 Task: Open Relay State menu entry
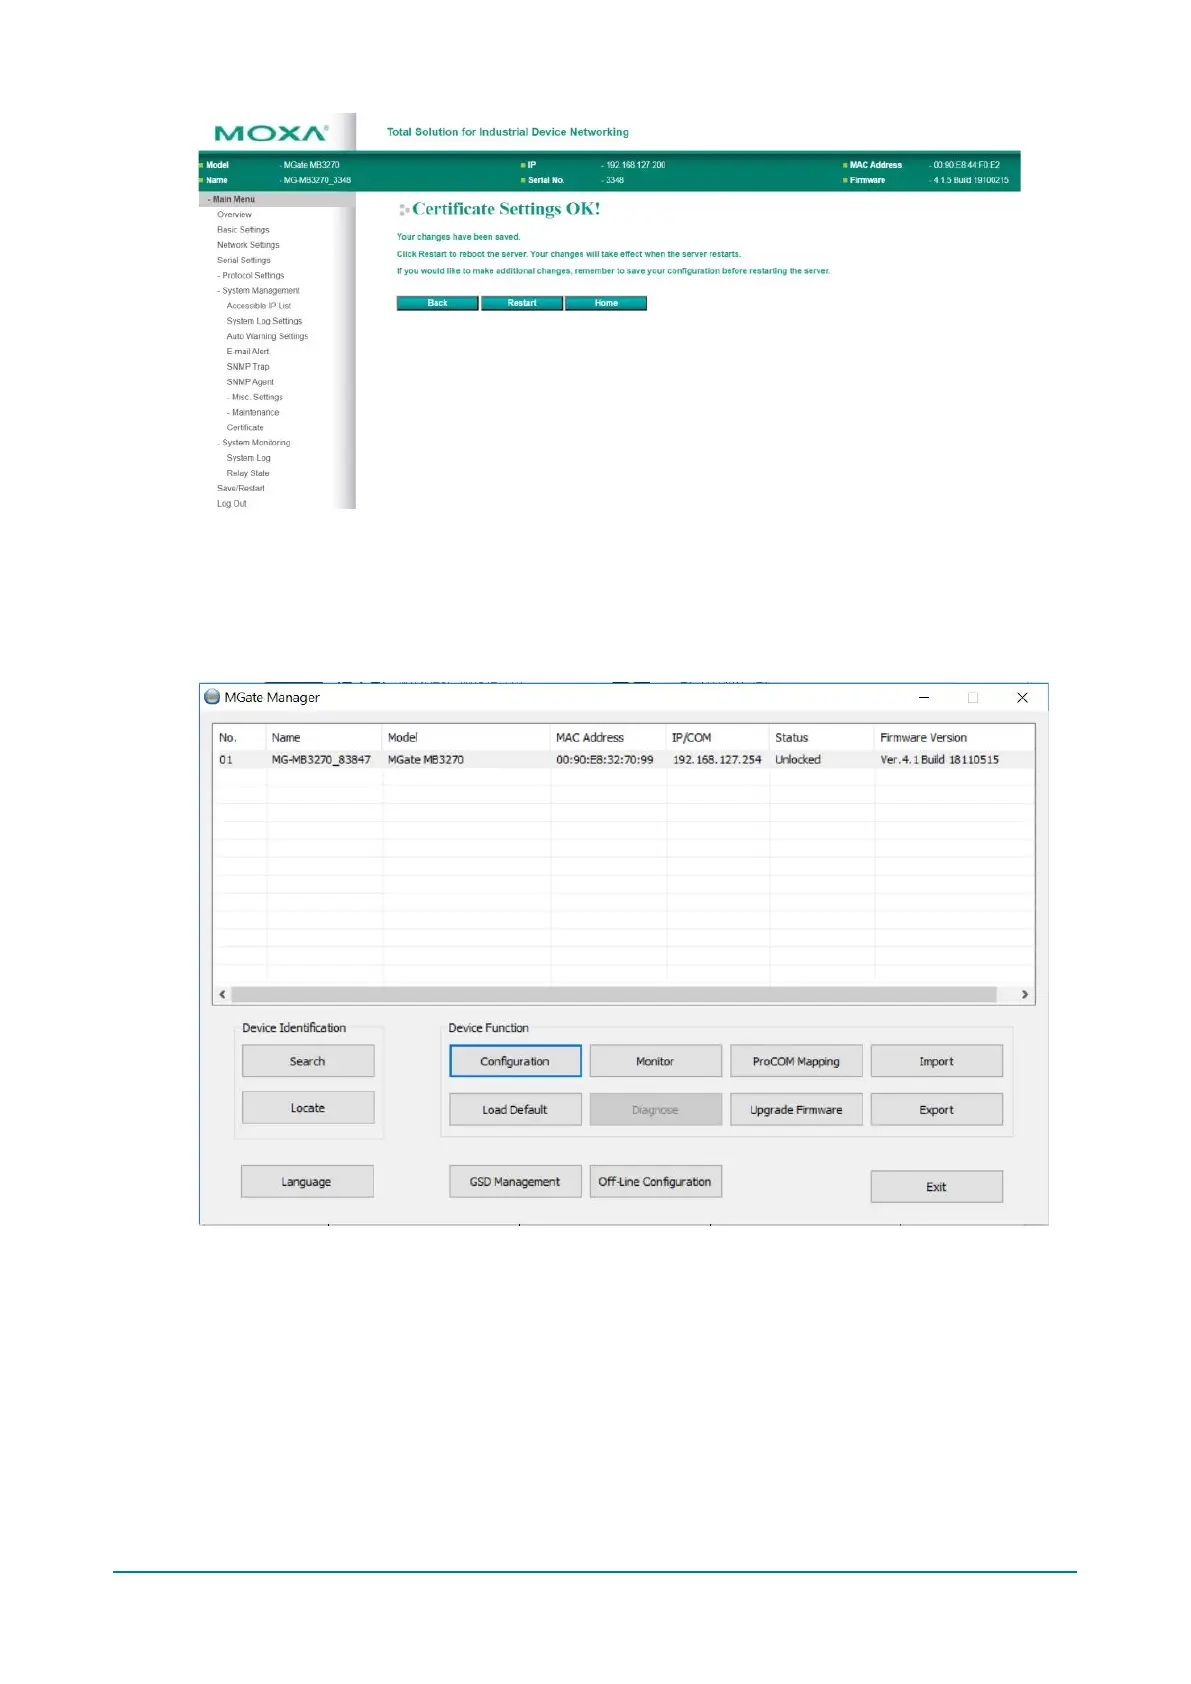248,473
